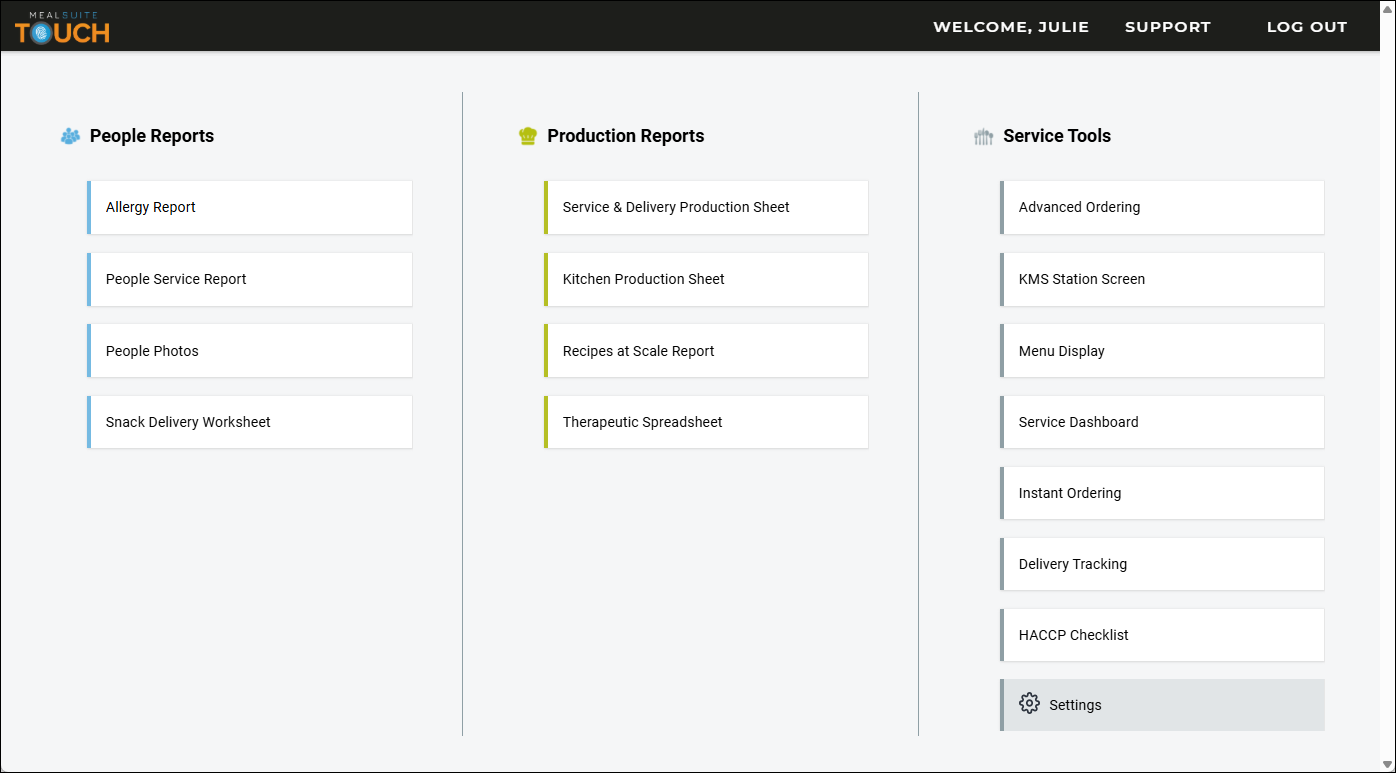Open the Allergy Report
This screenshot has height=773, width=1396.
point(250,207)
